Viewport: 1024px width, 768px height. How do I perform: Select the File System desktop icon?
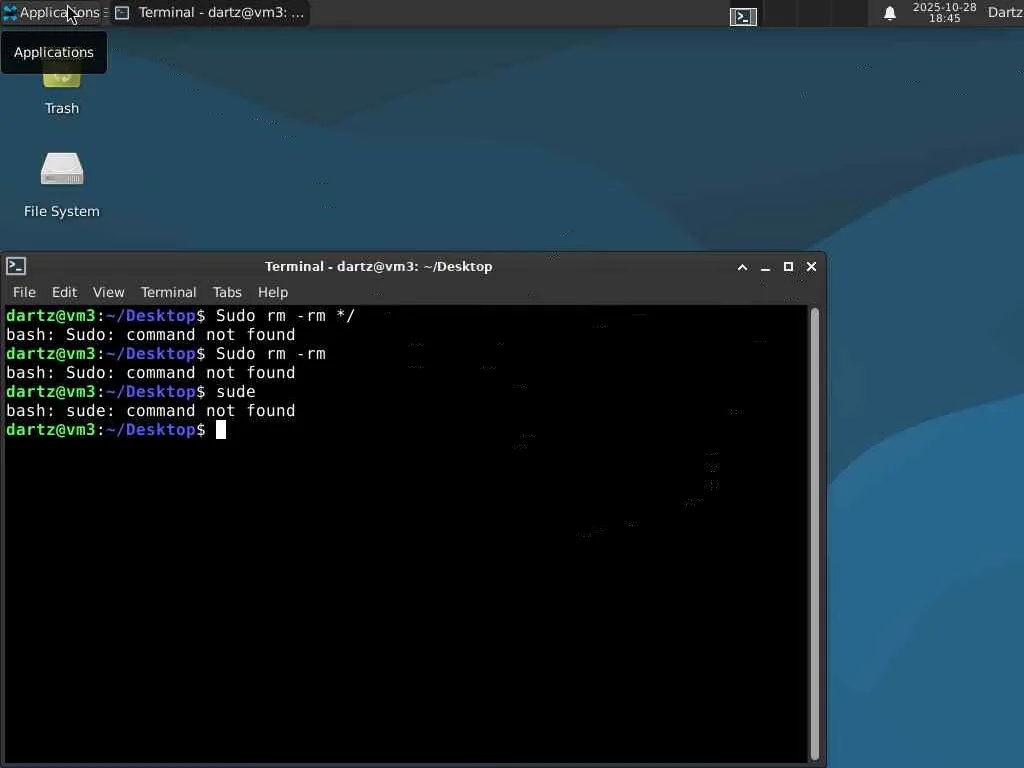(61, 185)
